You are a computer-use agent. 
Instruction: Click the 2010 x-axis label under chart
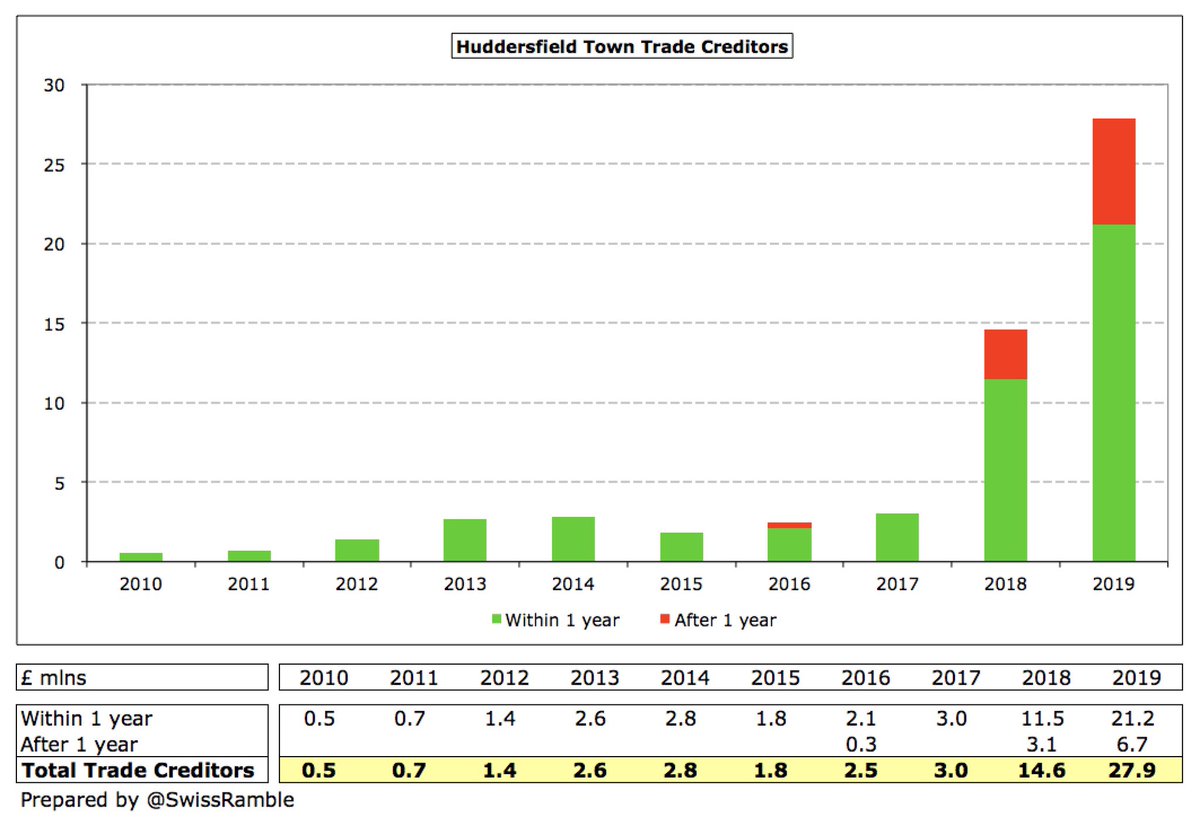[x=141, y=583]
